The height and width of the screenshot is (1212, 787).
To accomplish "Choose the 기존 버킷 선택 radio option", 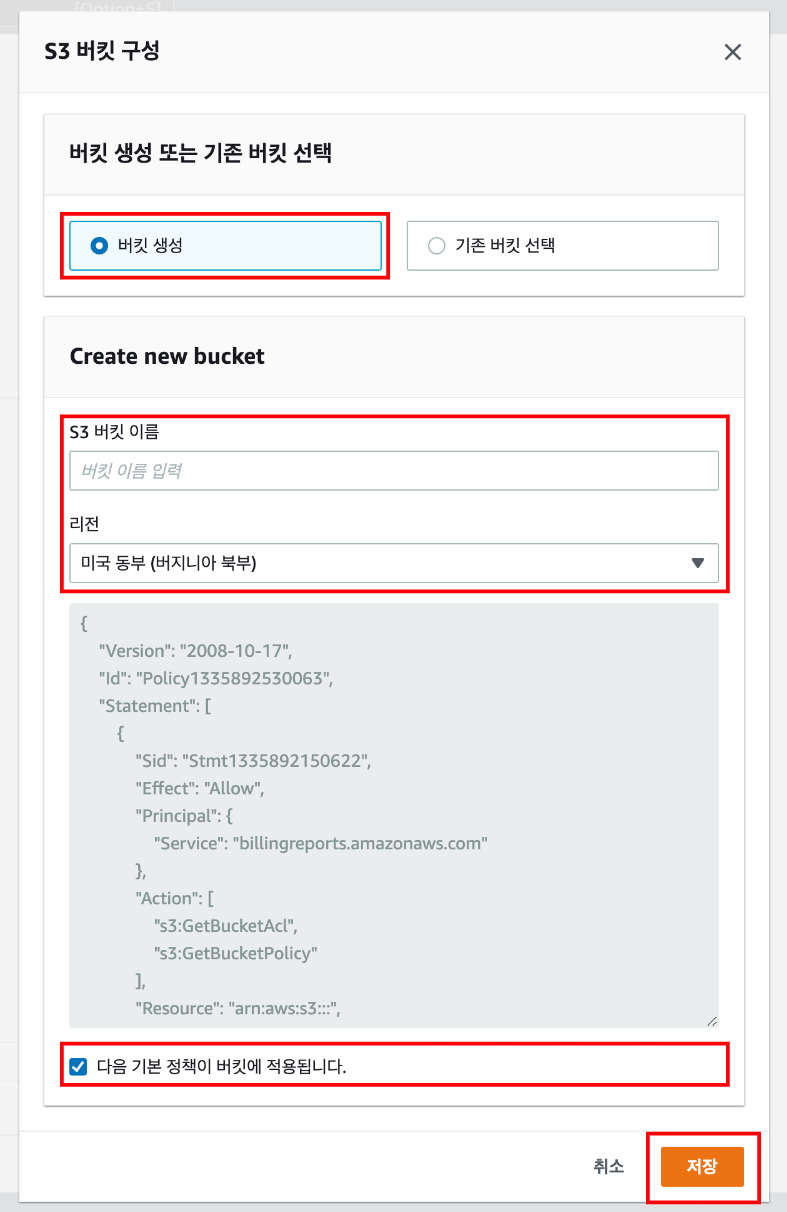I will (436, 245).
